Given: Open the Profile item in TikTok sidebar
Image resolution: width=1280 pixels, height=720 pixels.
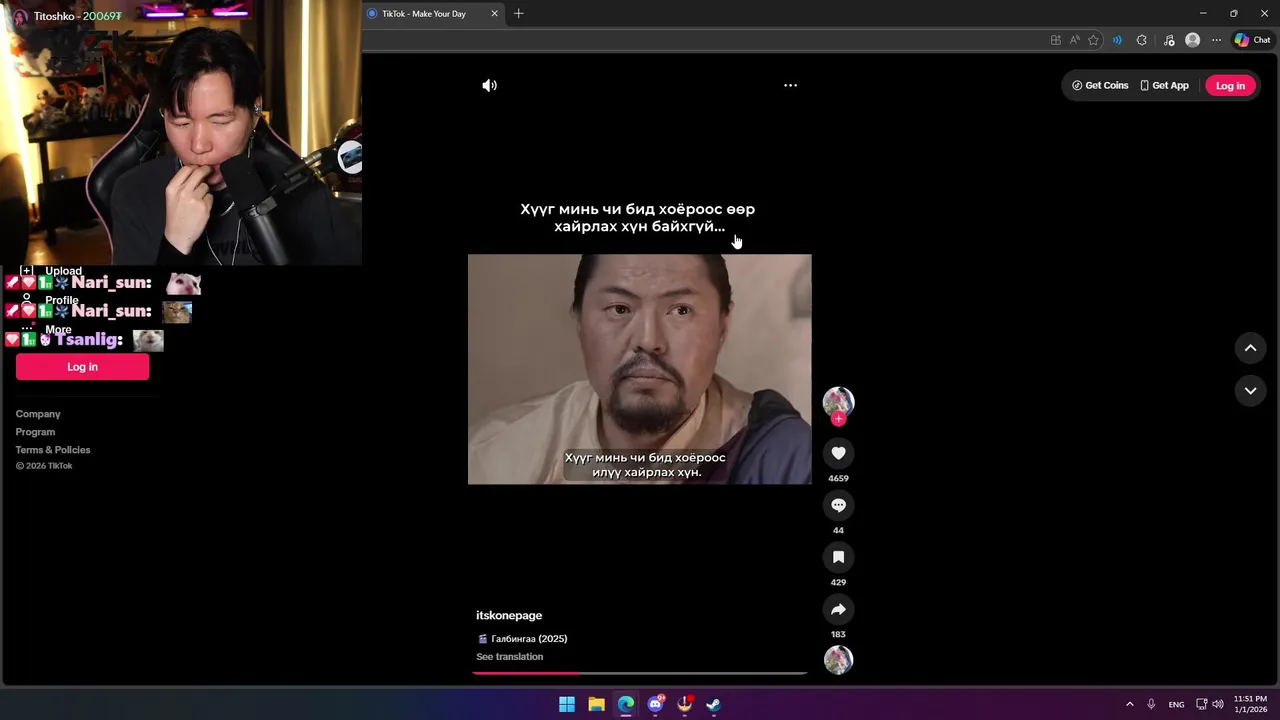Looking at the screenshot, I should click(x=52, y=300).
